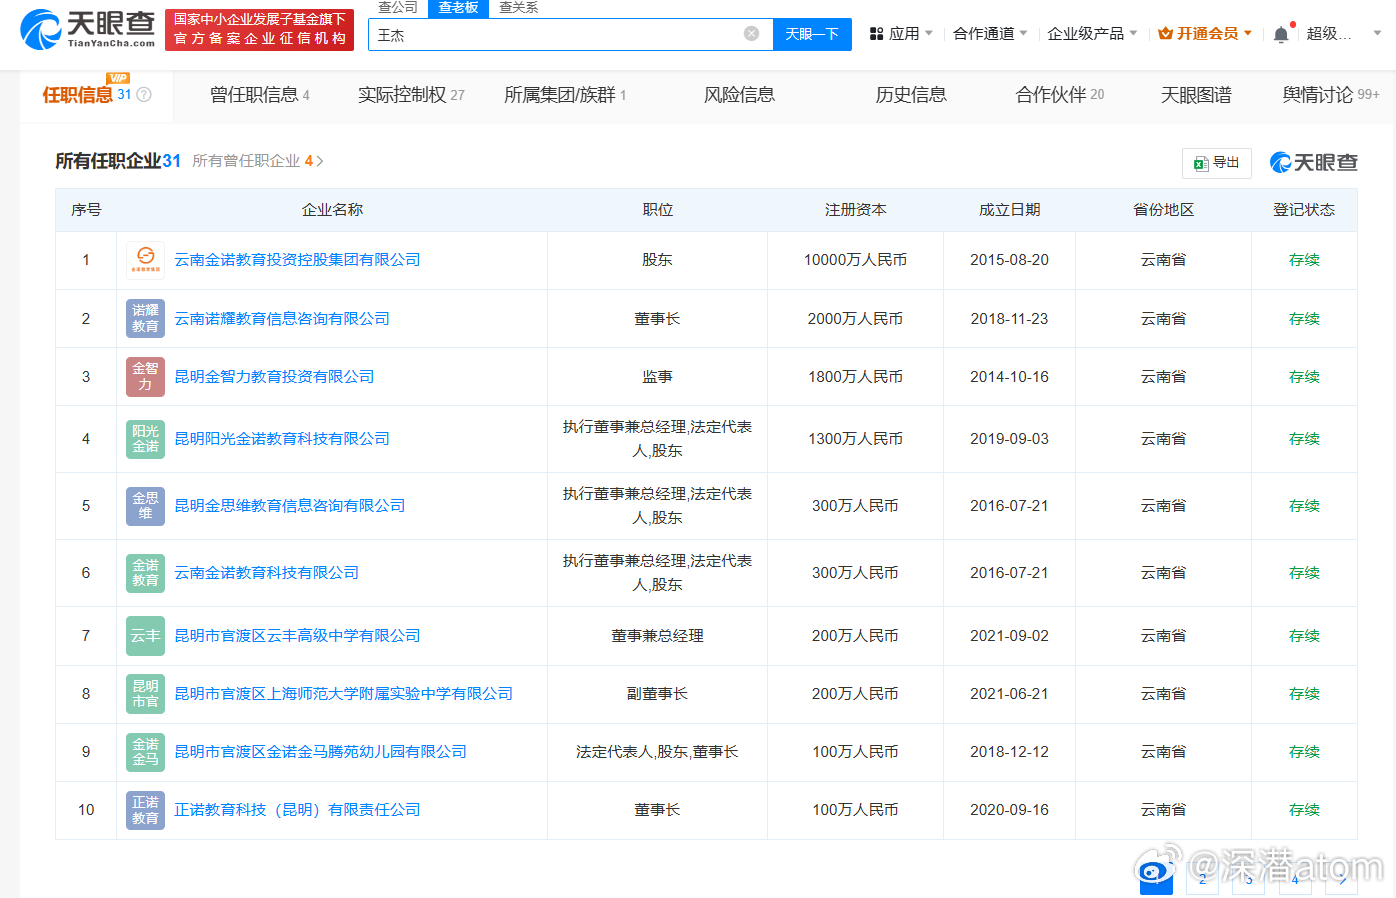
Task: Click the 昆明市官 company badge
Action: tap(146, 694)
